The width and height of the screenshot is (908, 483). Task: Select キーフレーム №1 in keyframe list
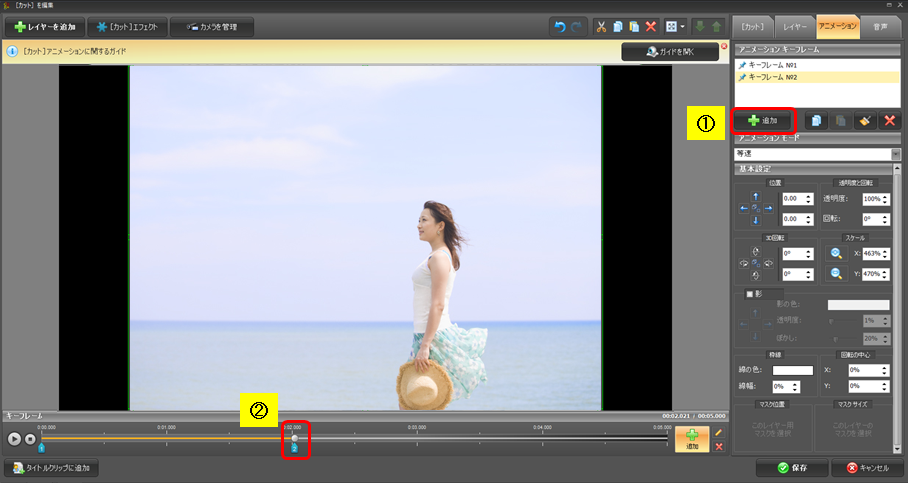pos(770,64)
